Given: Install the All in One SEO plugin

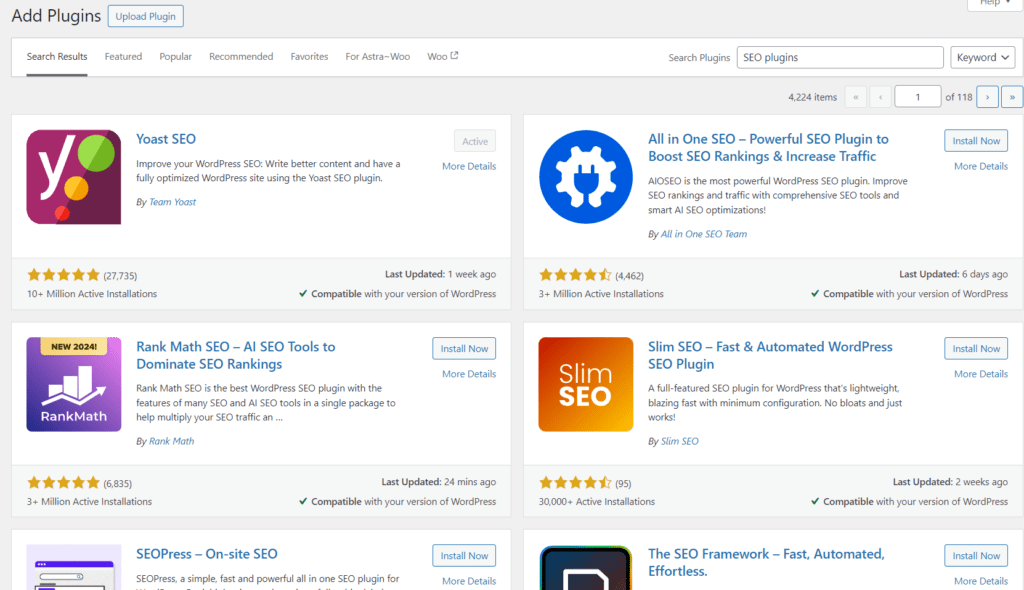Looking at the screenshot, I should 976,141.
